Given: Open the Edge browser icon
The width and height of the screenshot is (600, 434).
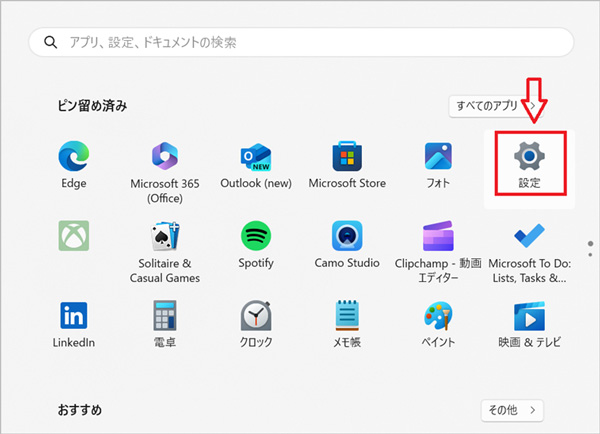Looking at the screenshot, I should (x=74, y=156).
